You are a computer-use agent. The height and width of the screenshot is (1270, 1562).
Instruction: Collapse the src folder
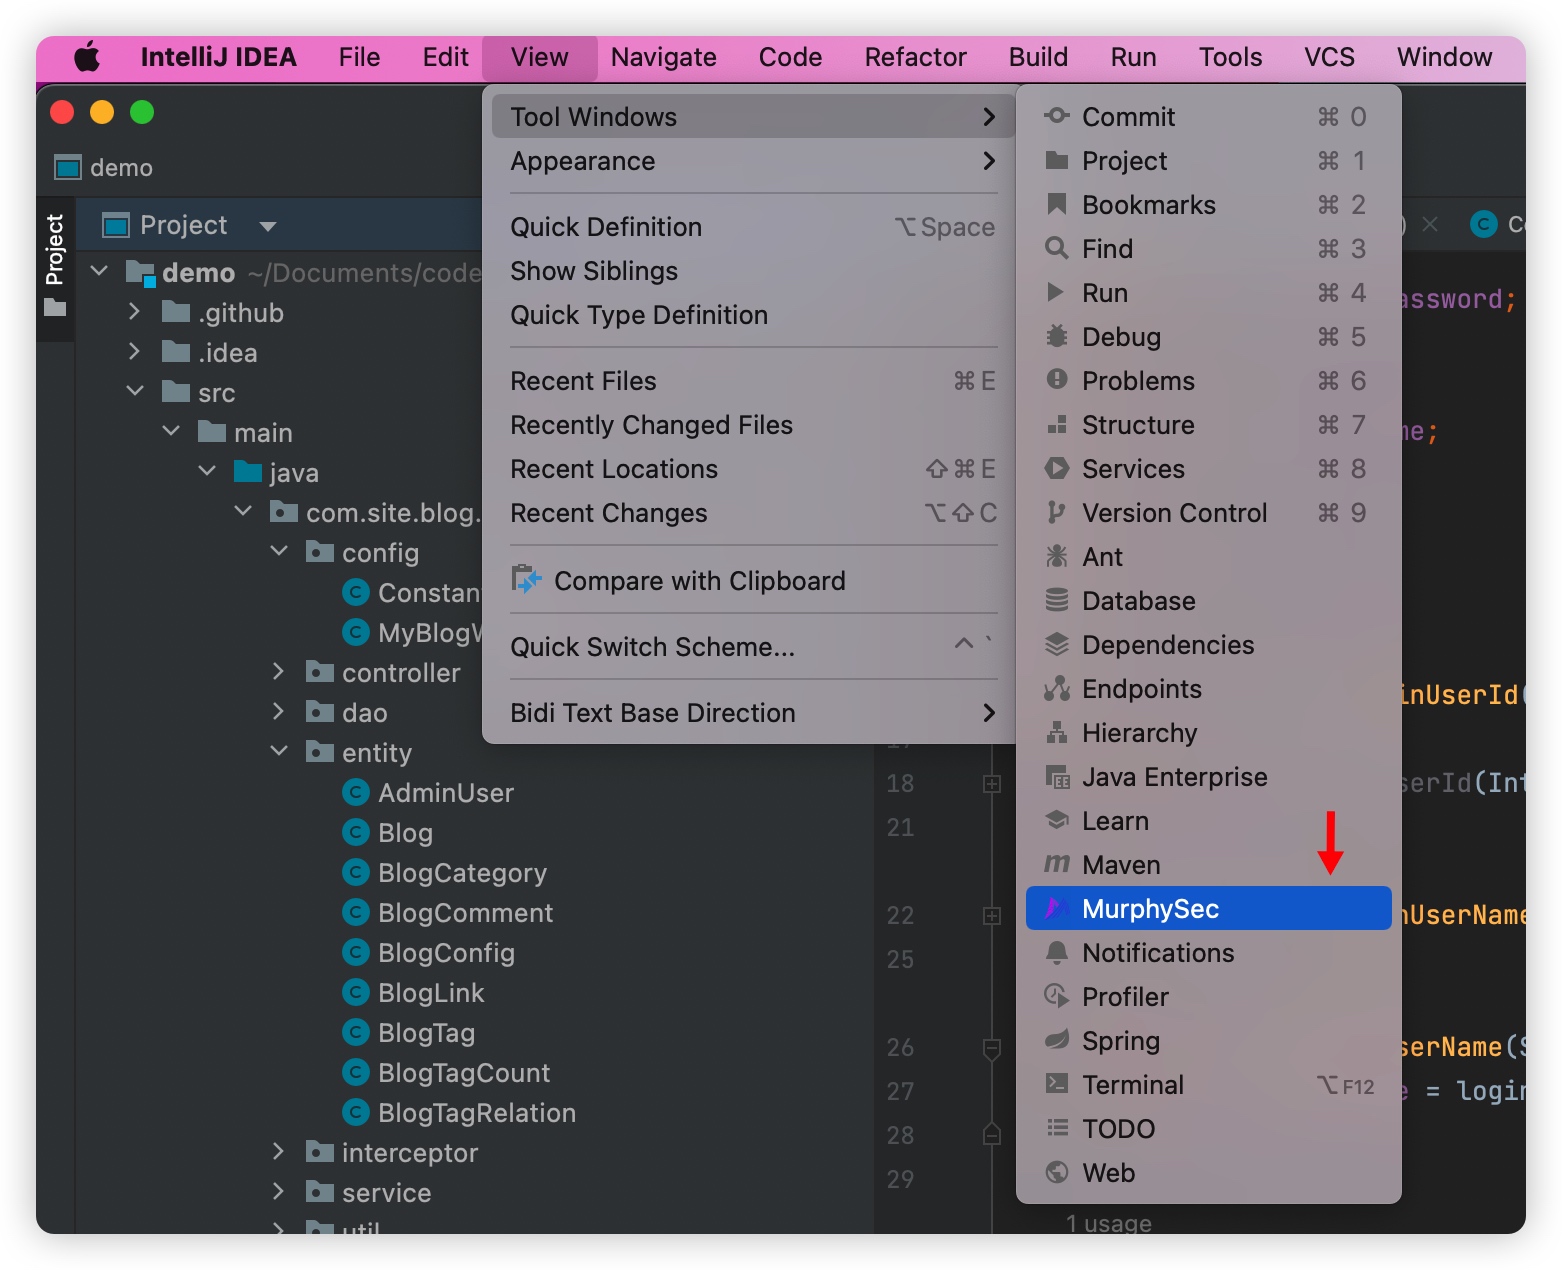click(x=135, y=391)
